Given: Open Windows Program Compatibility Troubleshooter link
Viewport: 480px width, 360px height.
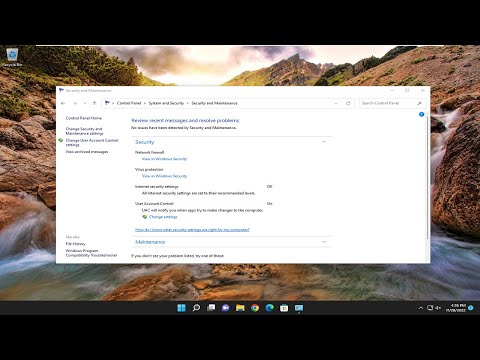Looking at the screenshot, I should pyautogui.click(x=91, y=253).
